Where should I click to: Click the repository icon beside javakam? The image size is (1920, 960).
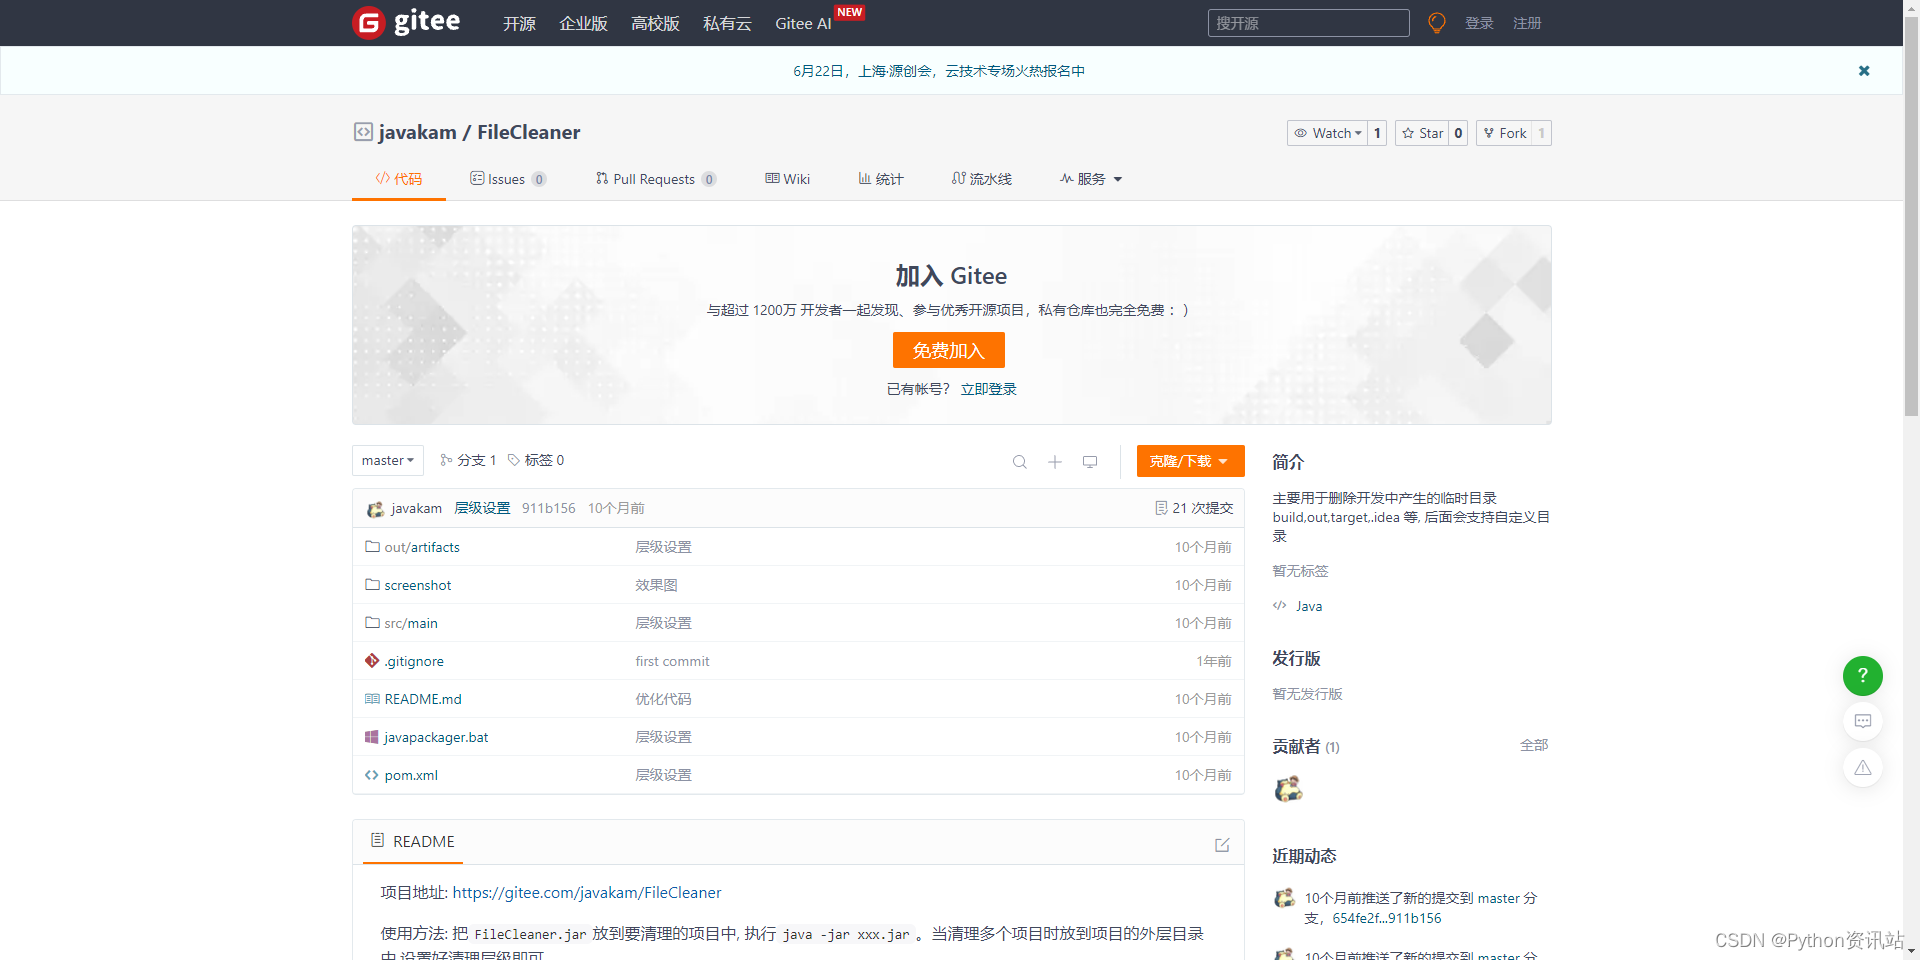(x=363, y=132)
